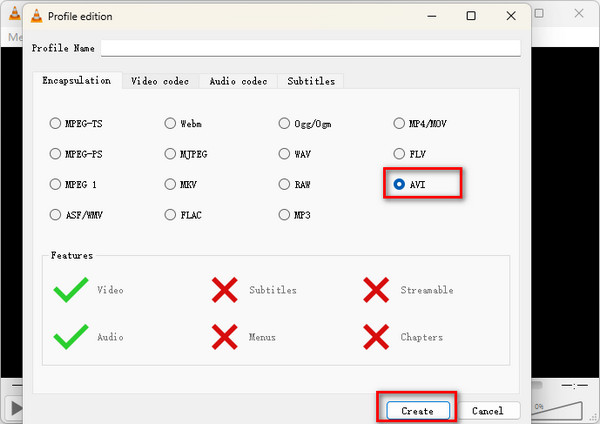This screenshot has width=600, height=424.
Task: Go to the Subtitles tab
Action: 310,81
